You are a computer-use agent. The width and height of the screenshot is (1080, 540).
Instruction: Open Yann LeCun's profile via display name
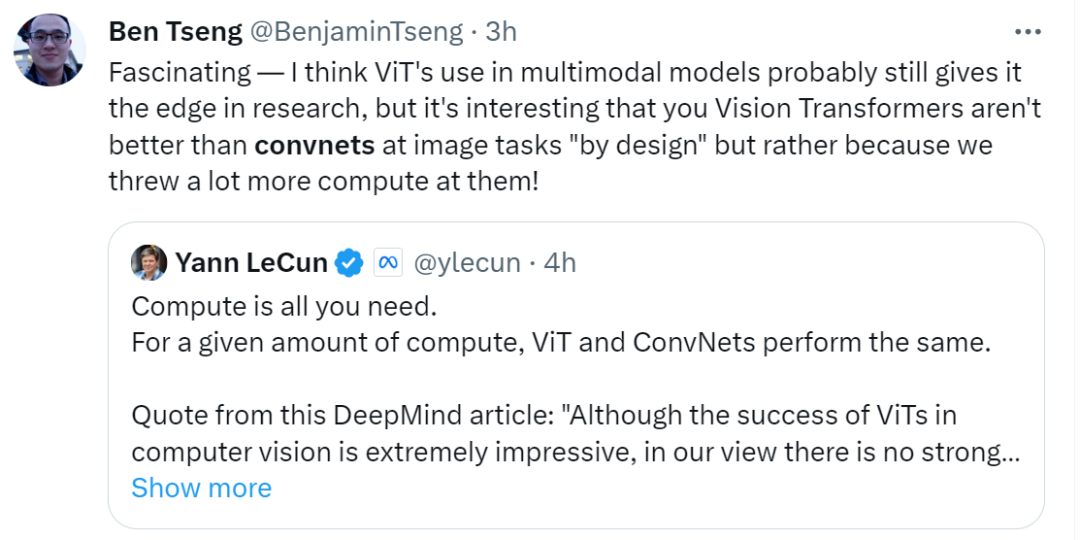point(251,263)
